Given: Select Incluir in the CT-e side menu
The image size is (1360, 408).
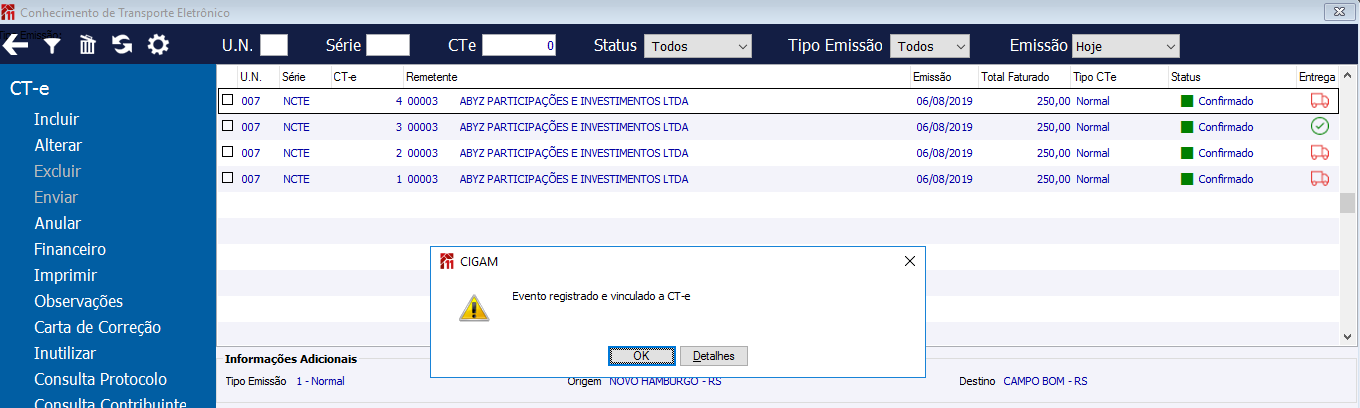Looking at the screenshot, I should click(56, 119).
